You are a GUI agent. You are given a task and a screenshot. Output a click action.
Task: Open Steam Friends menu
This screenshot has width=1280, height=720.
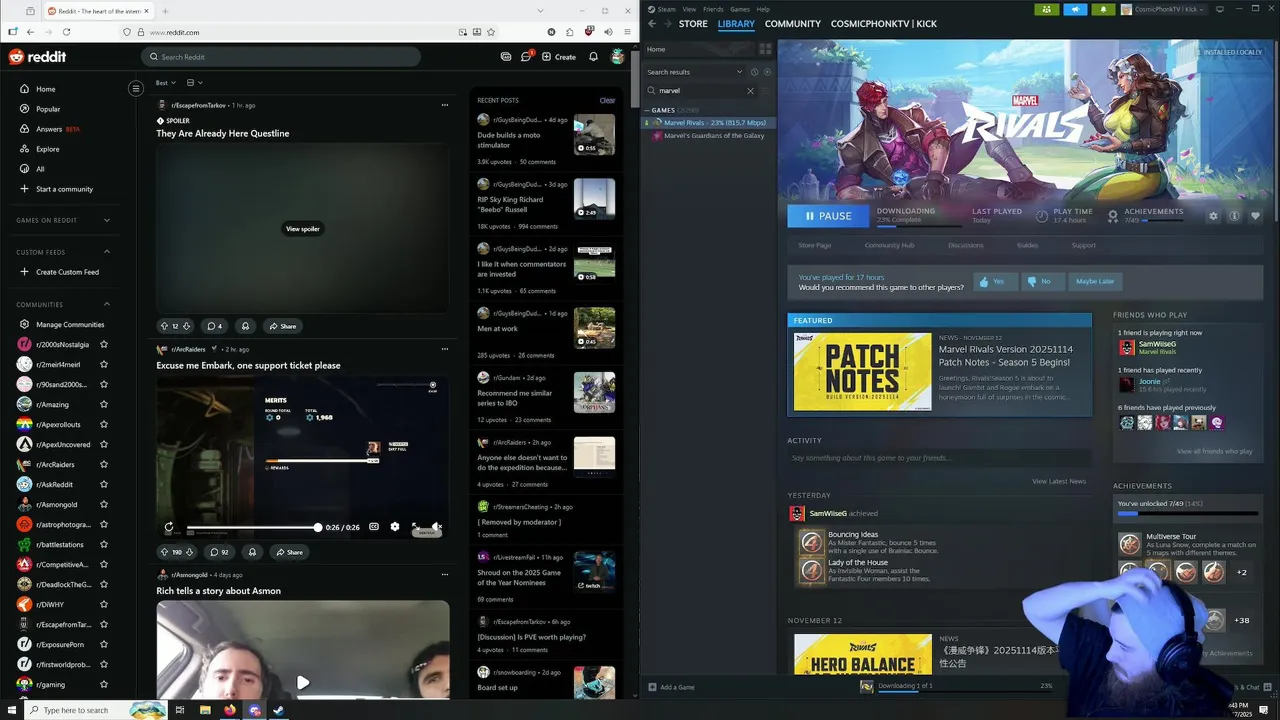(x=713, y=9)
